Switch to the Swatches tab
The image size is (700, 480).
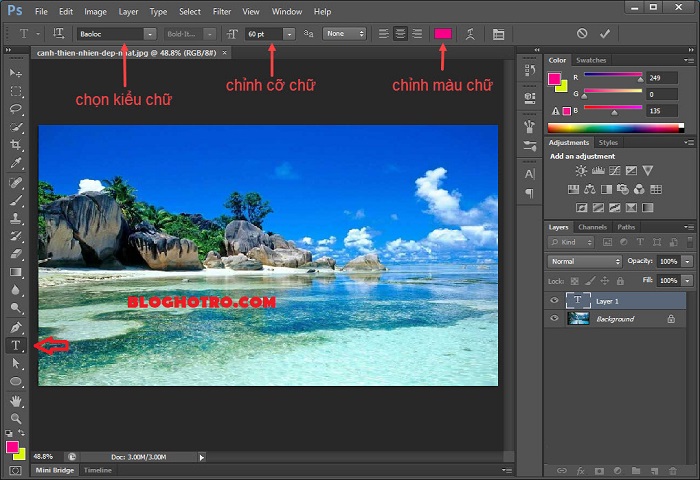click(591, 60)
